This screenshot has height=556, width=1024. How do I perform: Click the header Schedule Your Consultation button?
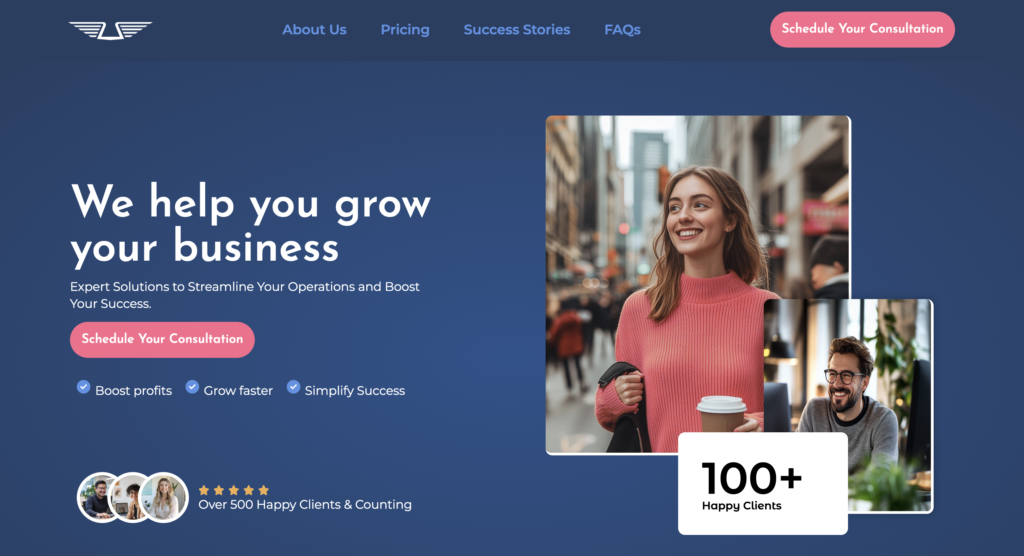click(862, 29)
